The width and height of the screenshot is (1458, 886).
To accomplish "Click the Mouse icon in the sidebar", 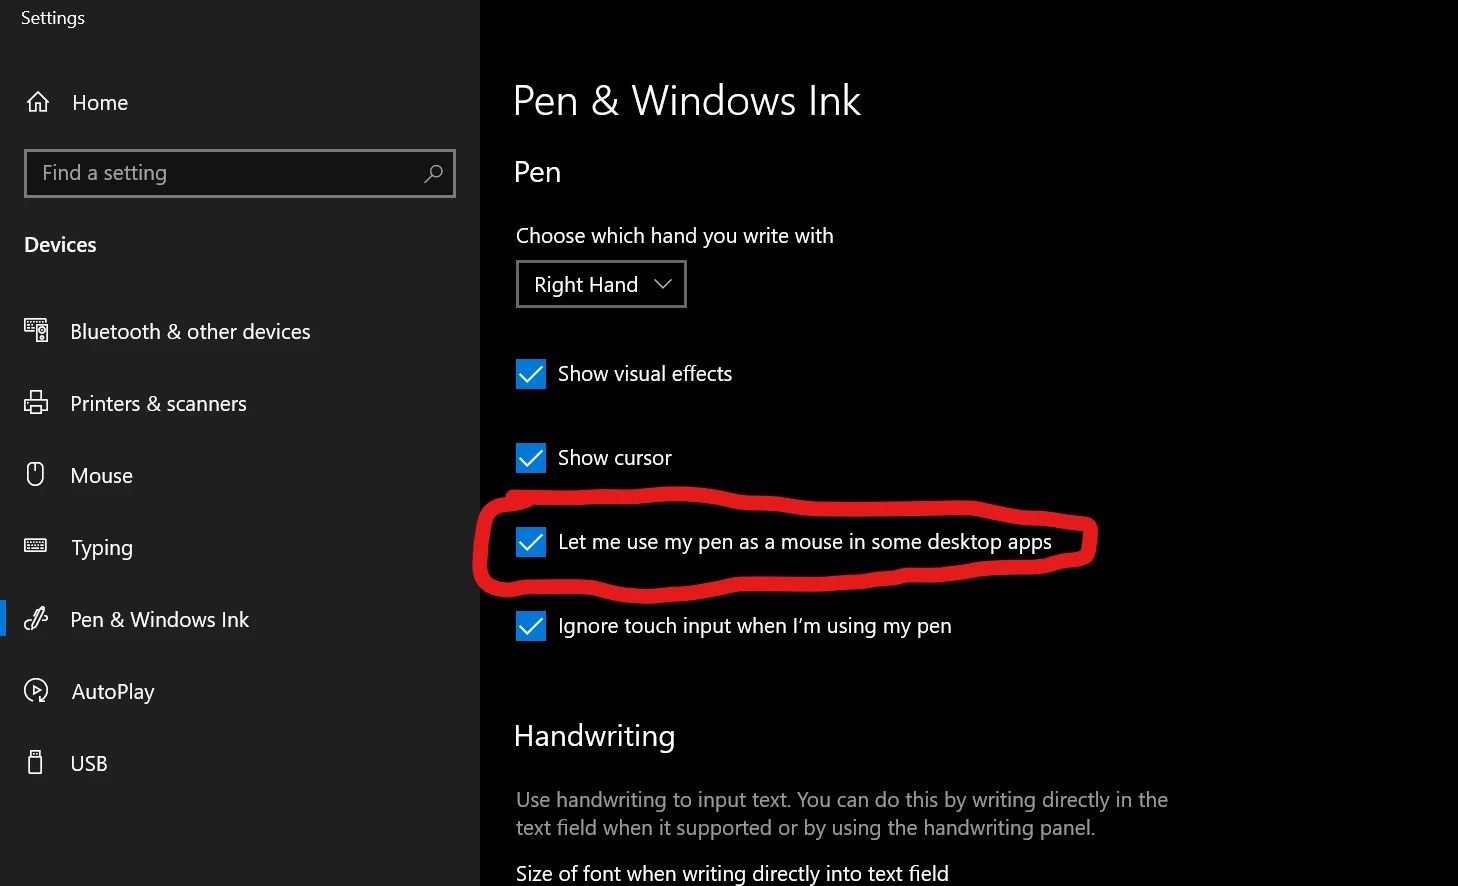I will (x=36, y=474).
